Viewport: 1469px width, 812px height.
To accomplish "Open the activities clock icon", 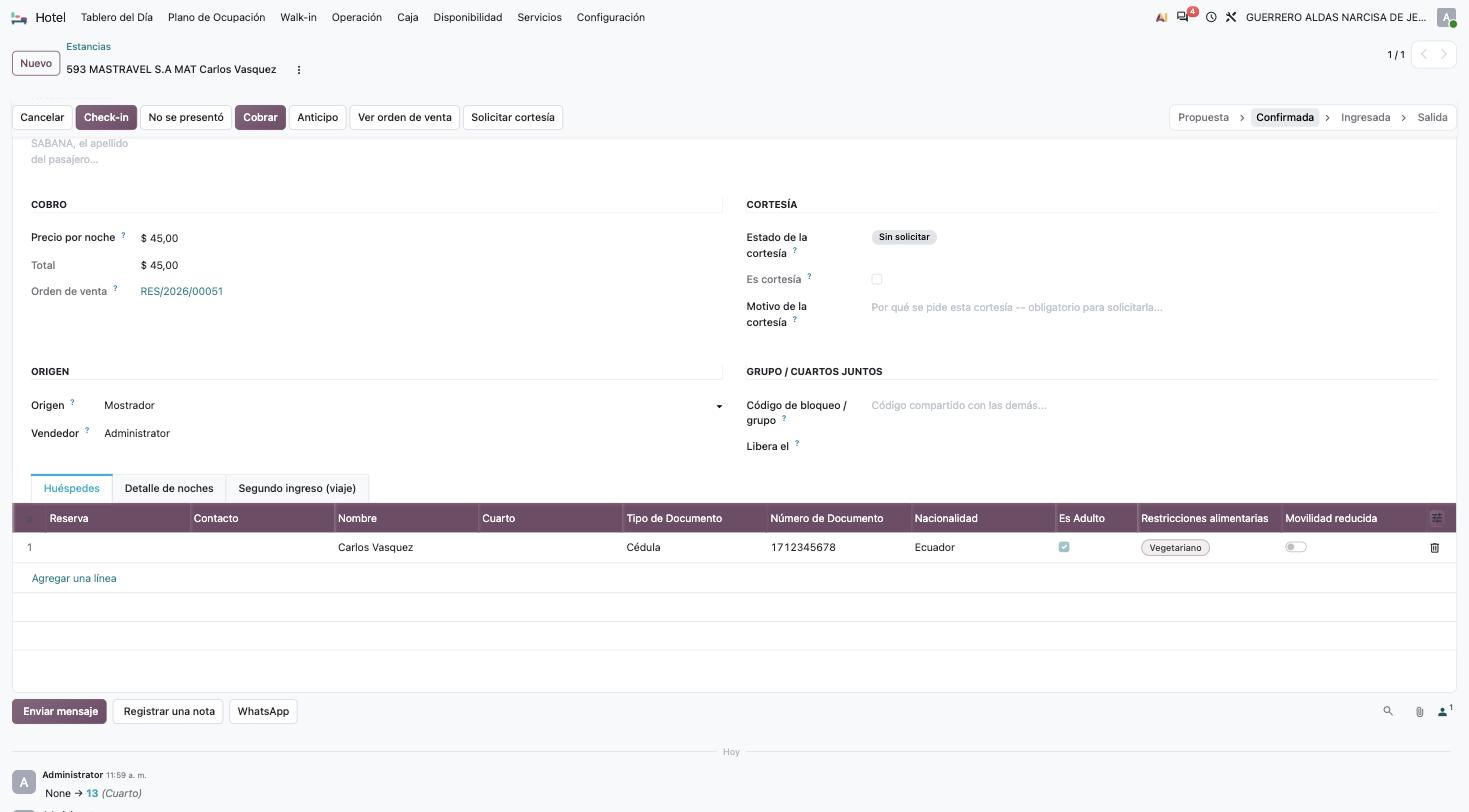I will pyautogui.click(x=1211, y=17).
